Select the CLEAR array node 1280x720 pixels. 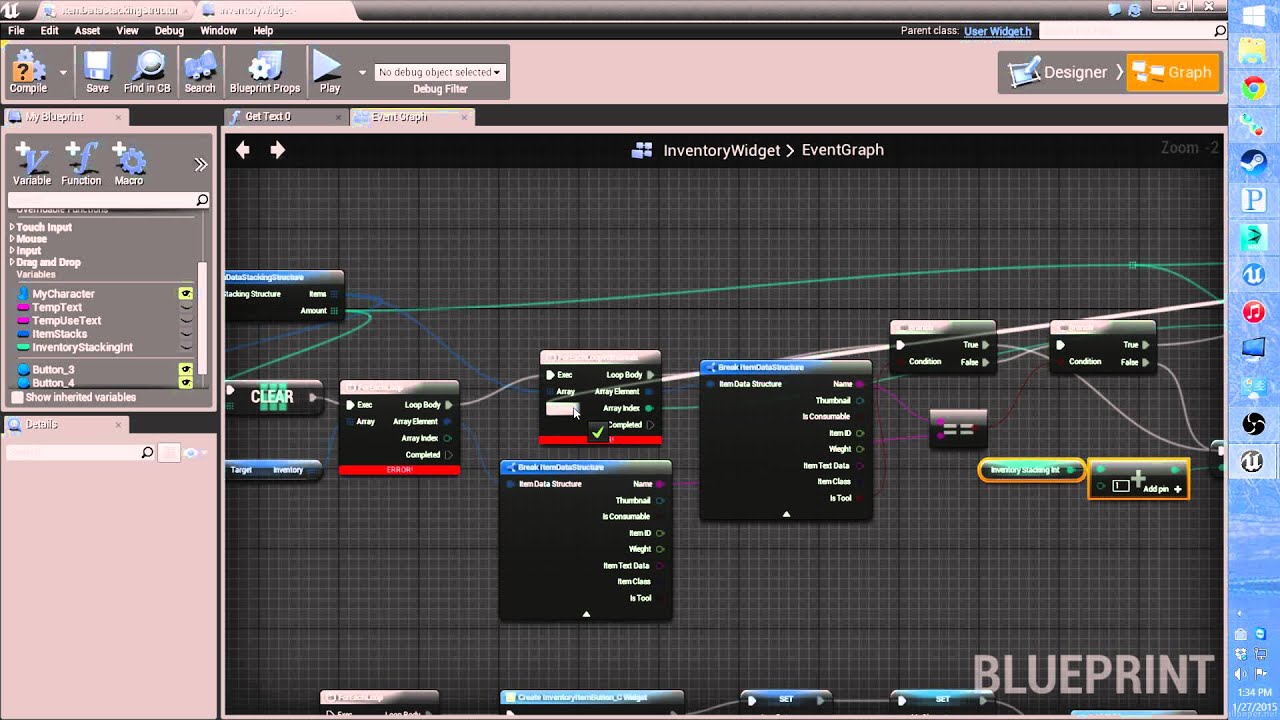point(273,397)
